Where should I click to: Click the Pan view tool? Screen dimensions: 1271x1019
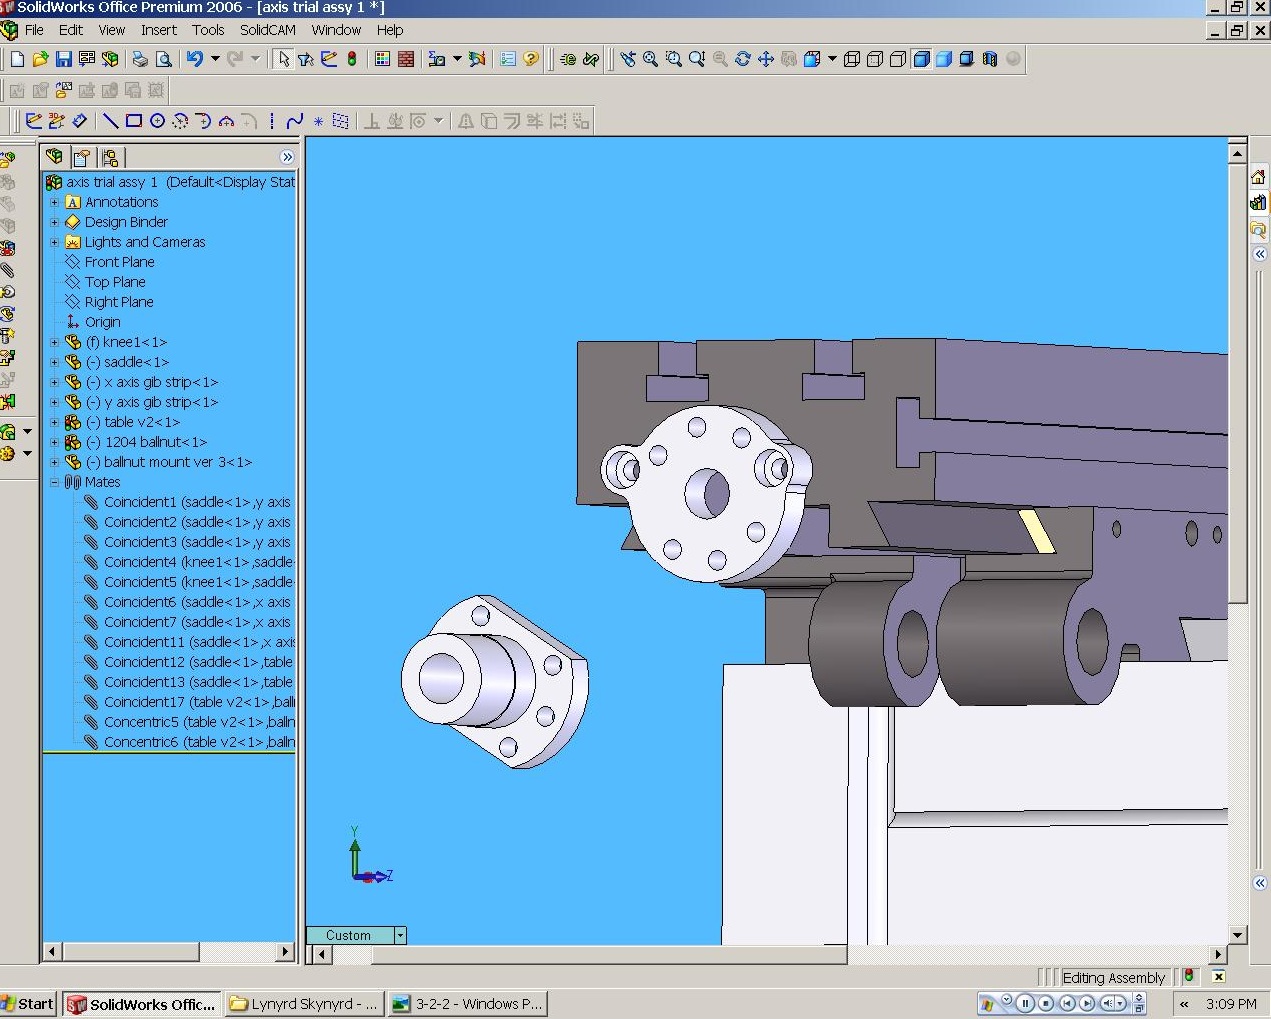click(x=766, y=59)
